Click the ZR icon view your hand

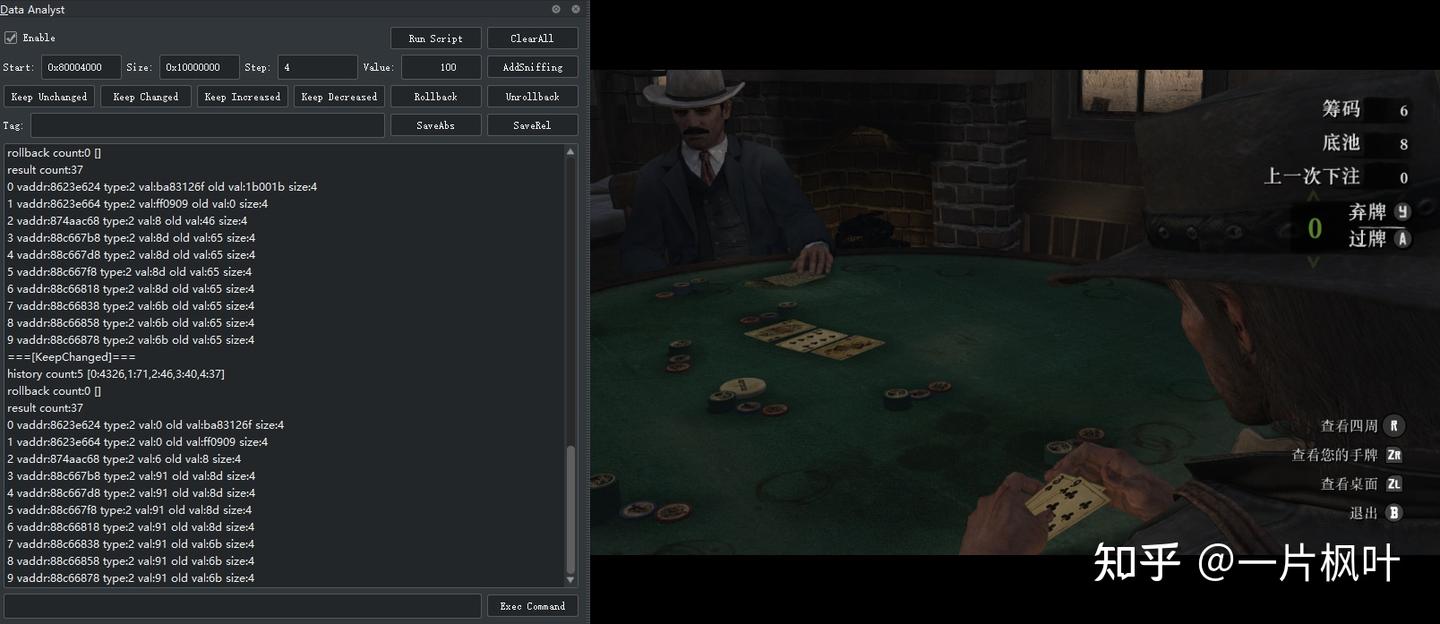[x=1394, y=455]
